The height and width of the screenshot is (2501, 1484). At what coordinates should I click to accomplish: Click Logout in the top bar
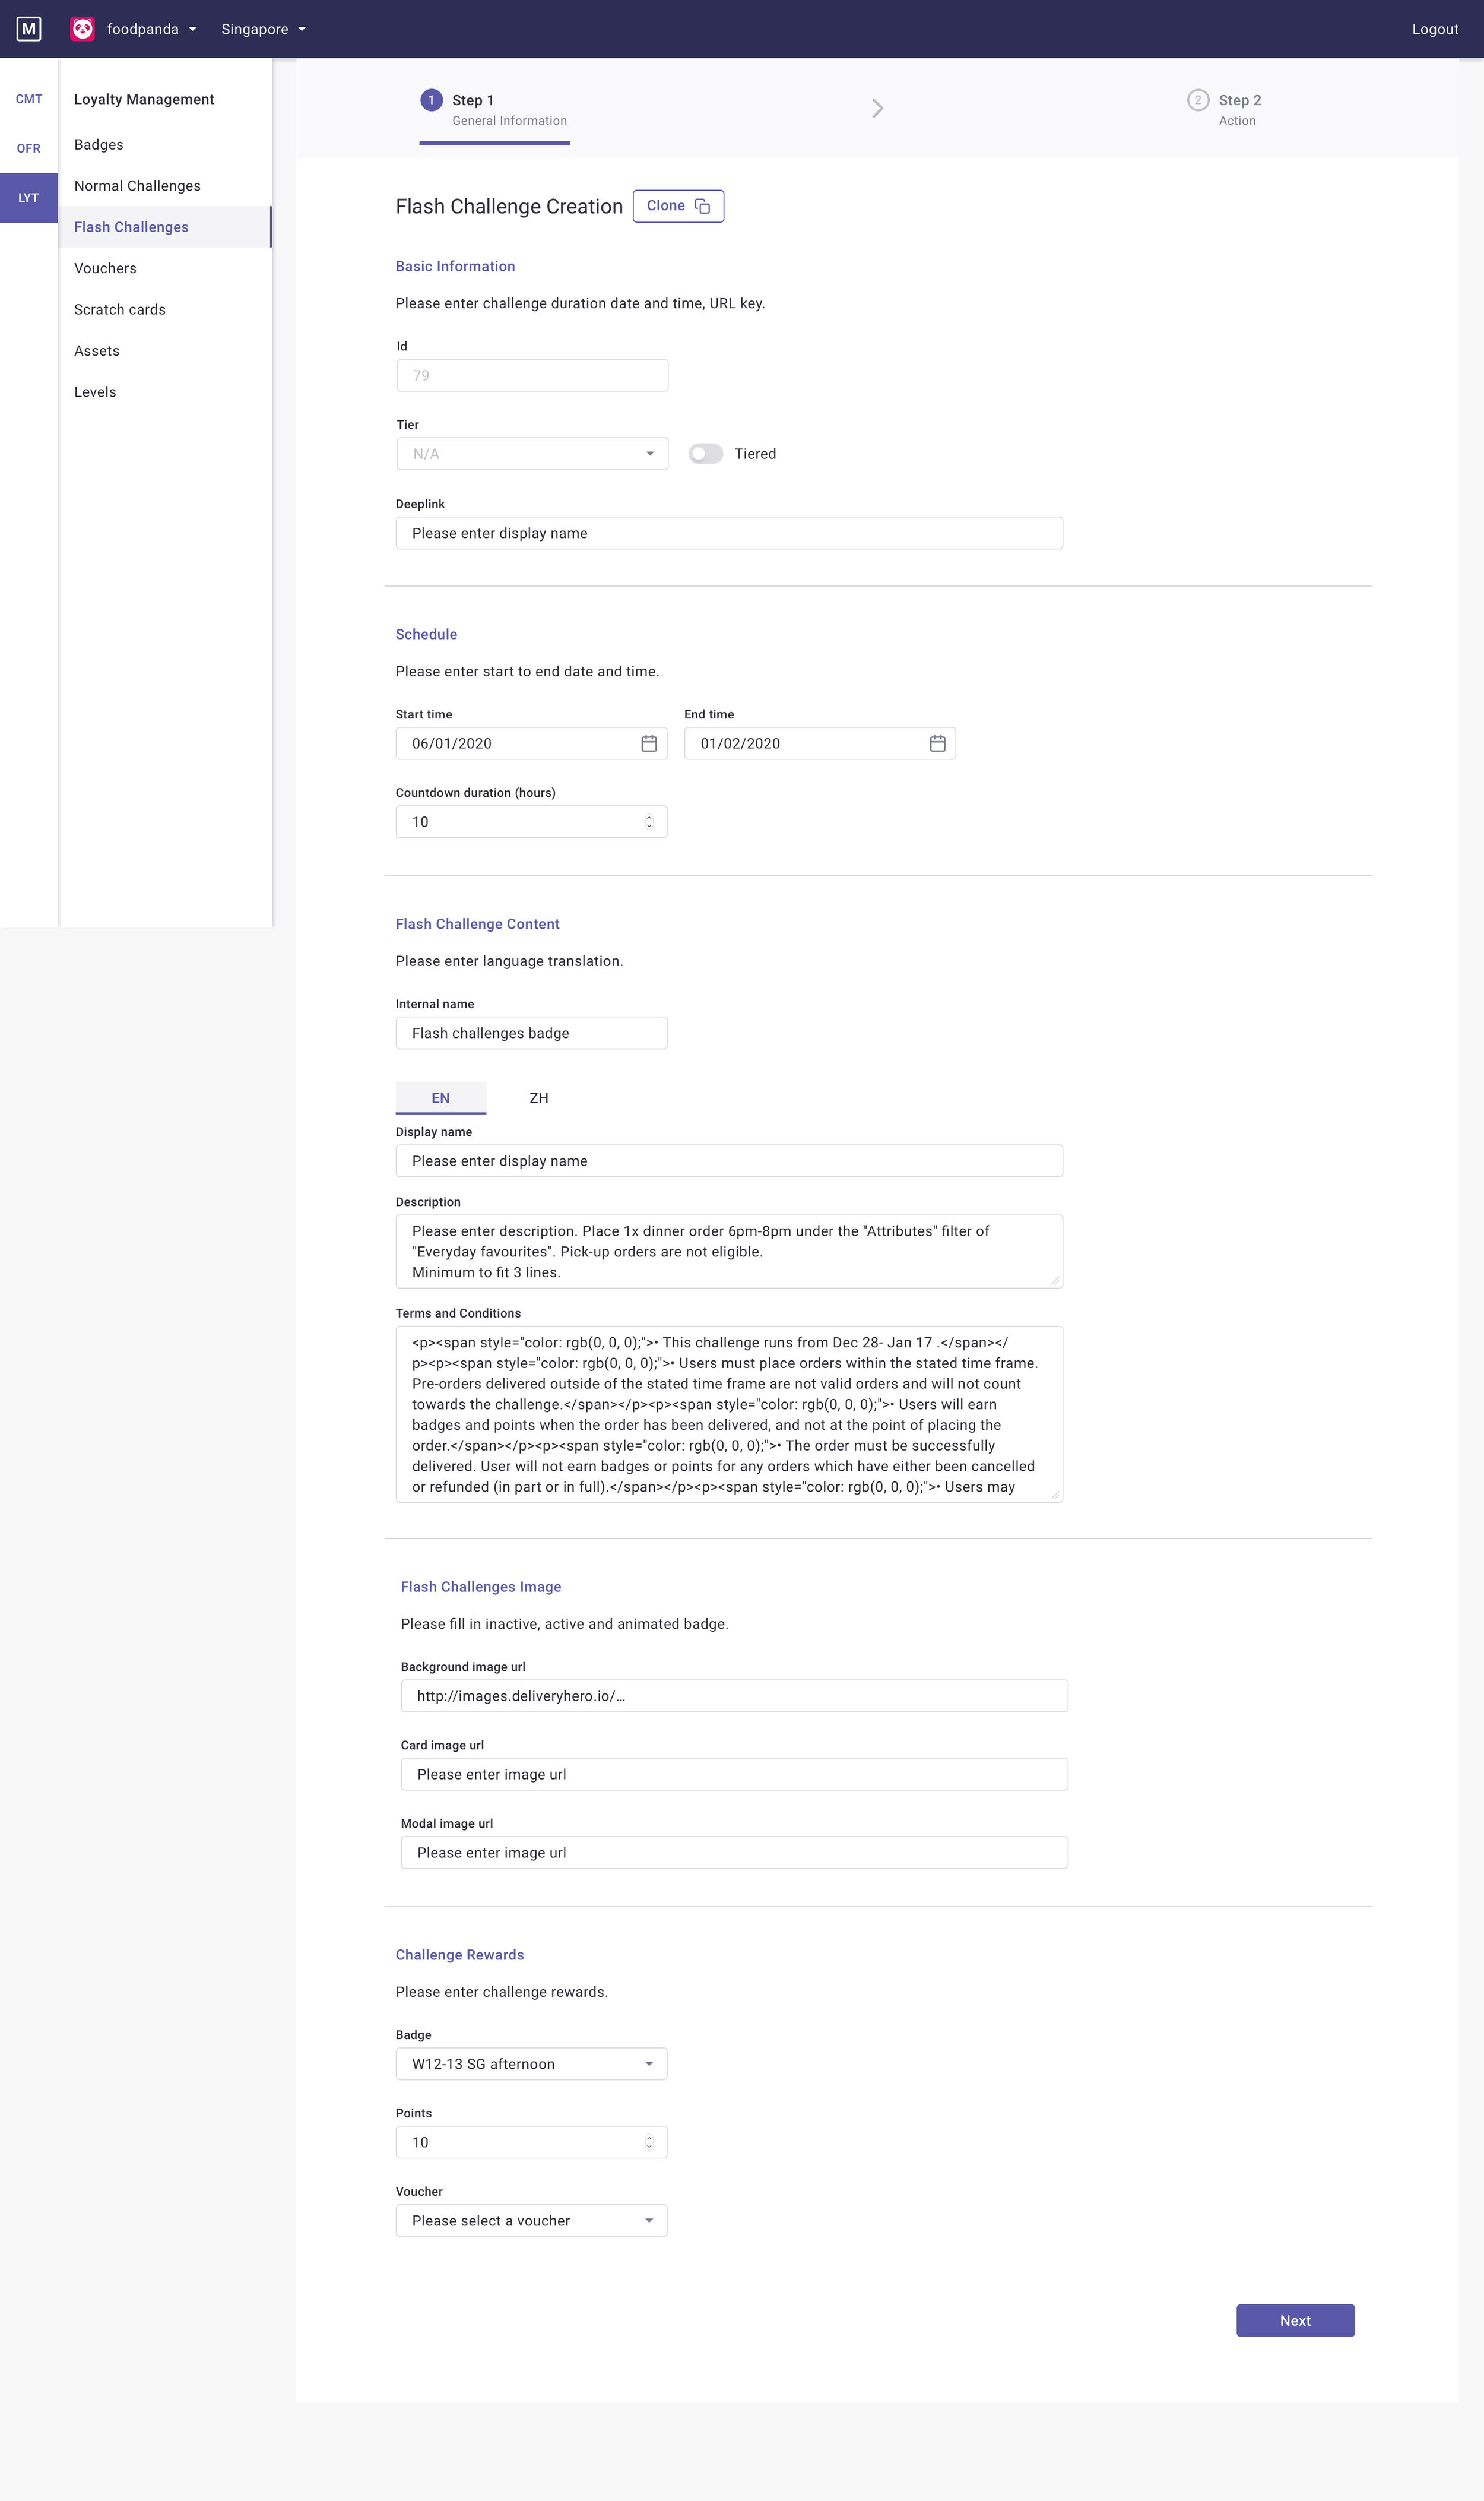pyautogui.click(x=1434, y=29)
